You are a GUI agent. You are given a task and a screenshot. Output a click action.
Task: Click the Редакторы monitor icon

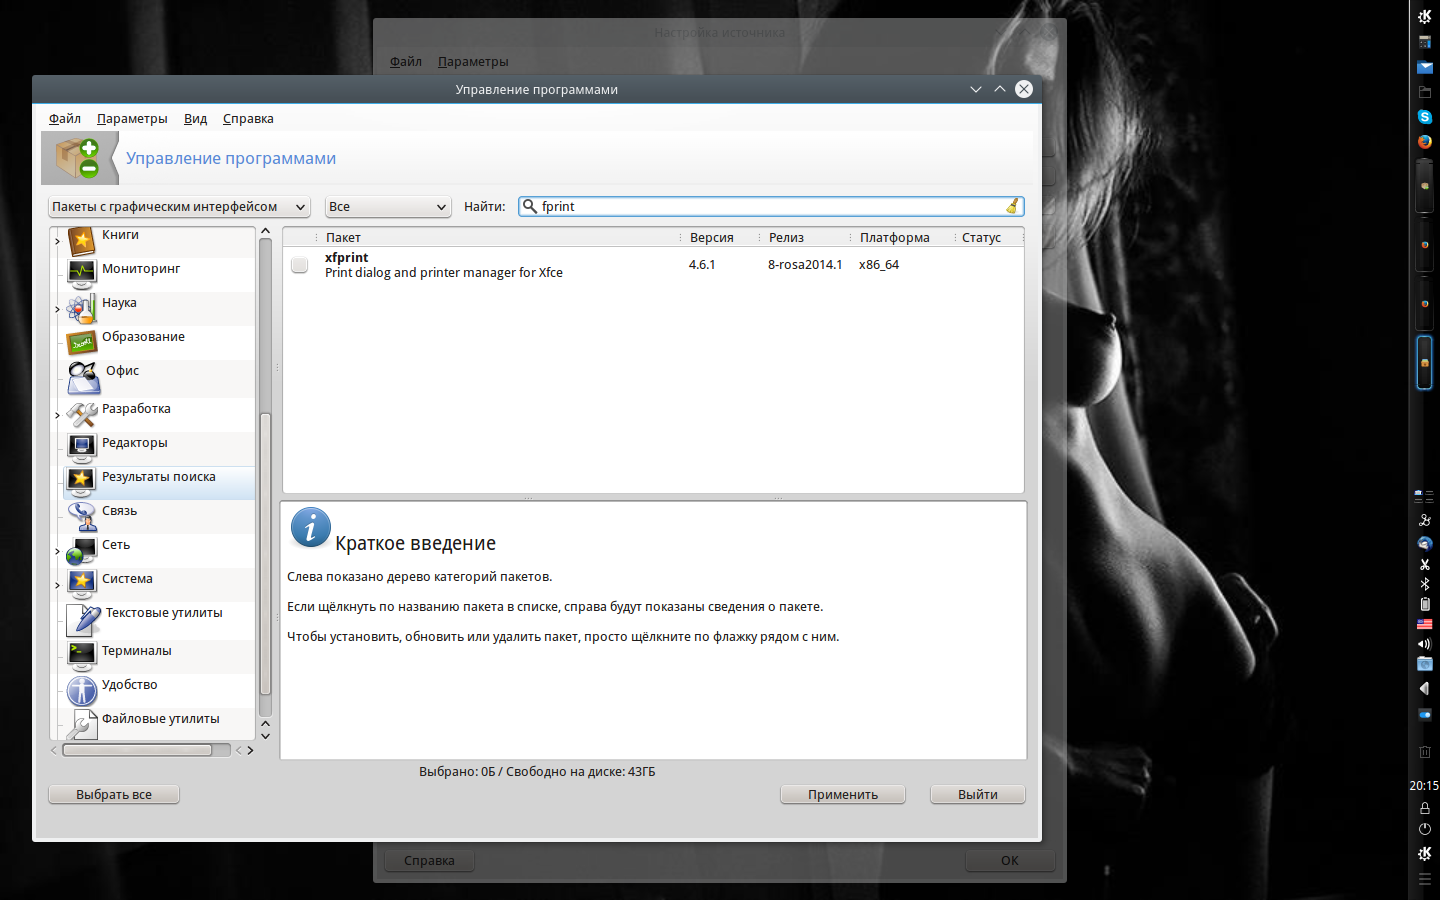pyautogui.click(x=81, y=446)
